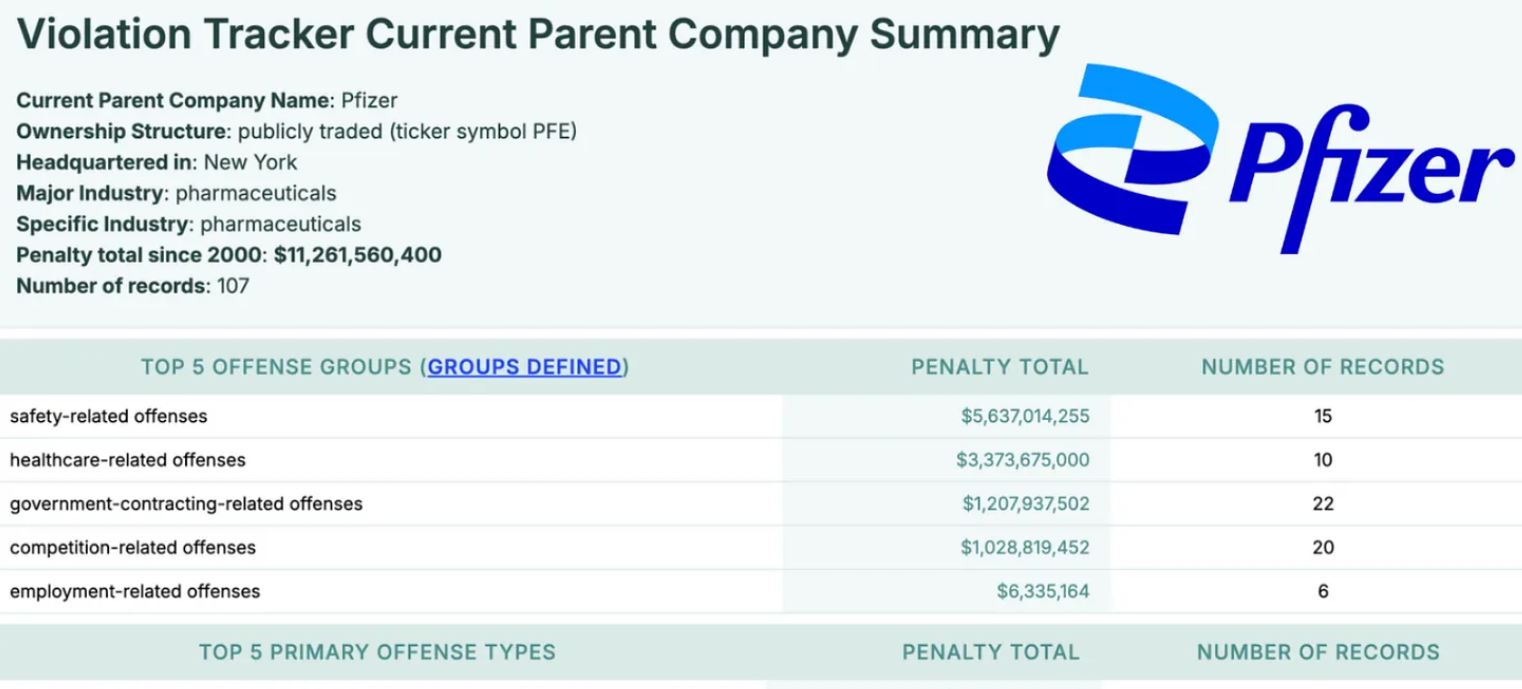Click record count 22 for government-contracting

pos(1323,504)
